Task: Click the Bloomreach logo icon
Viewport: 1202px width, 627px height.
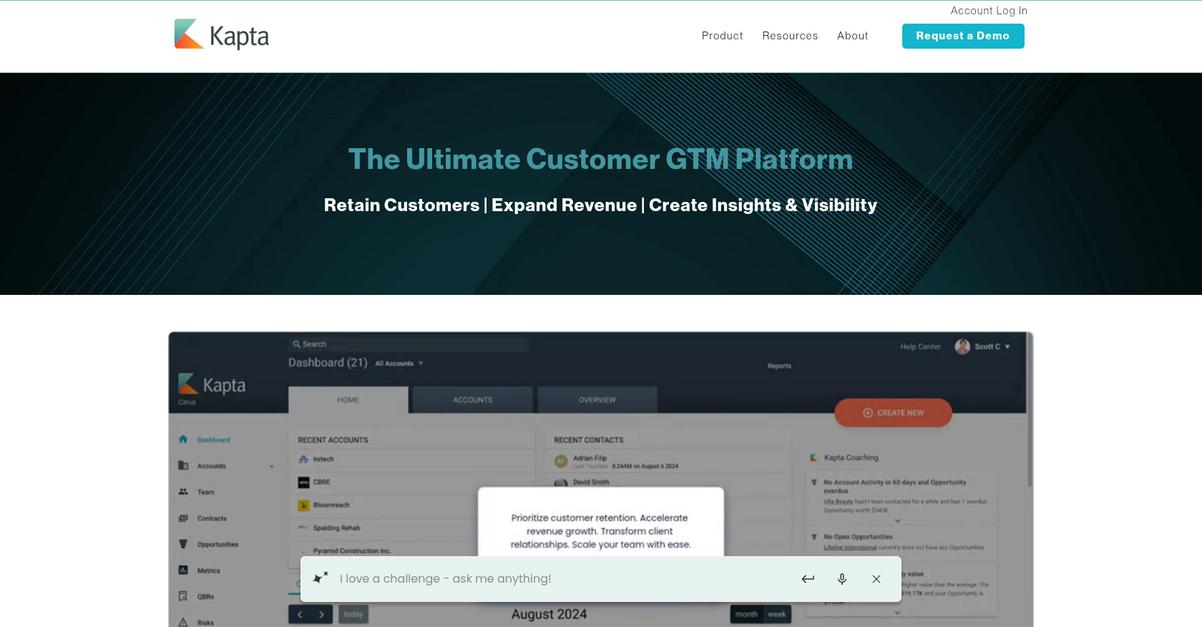Action: 303,505
